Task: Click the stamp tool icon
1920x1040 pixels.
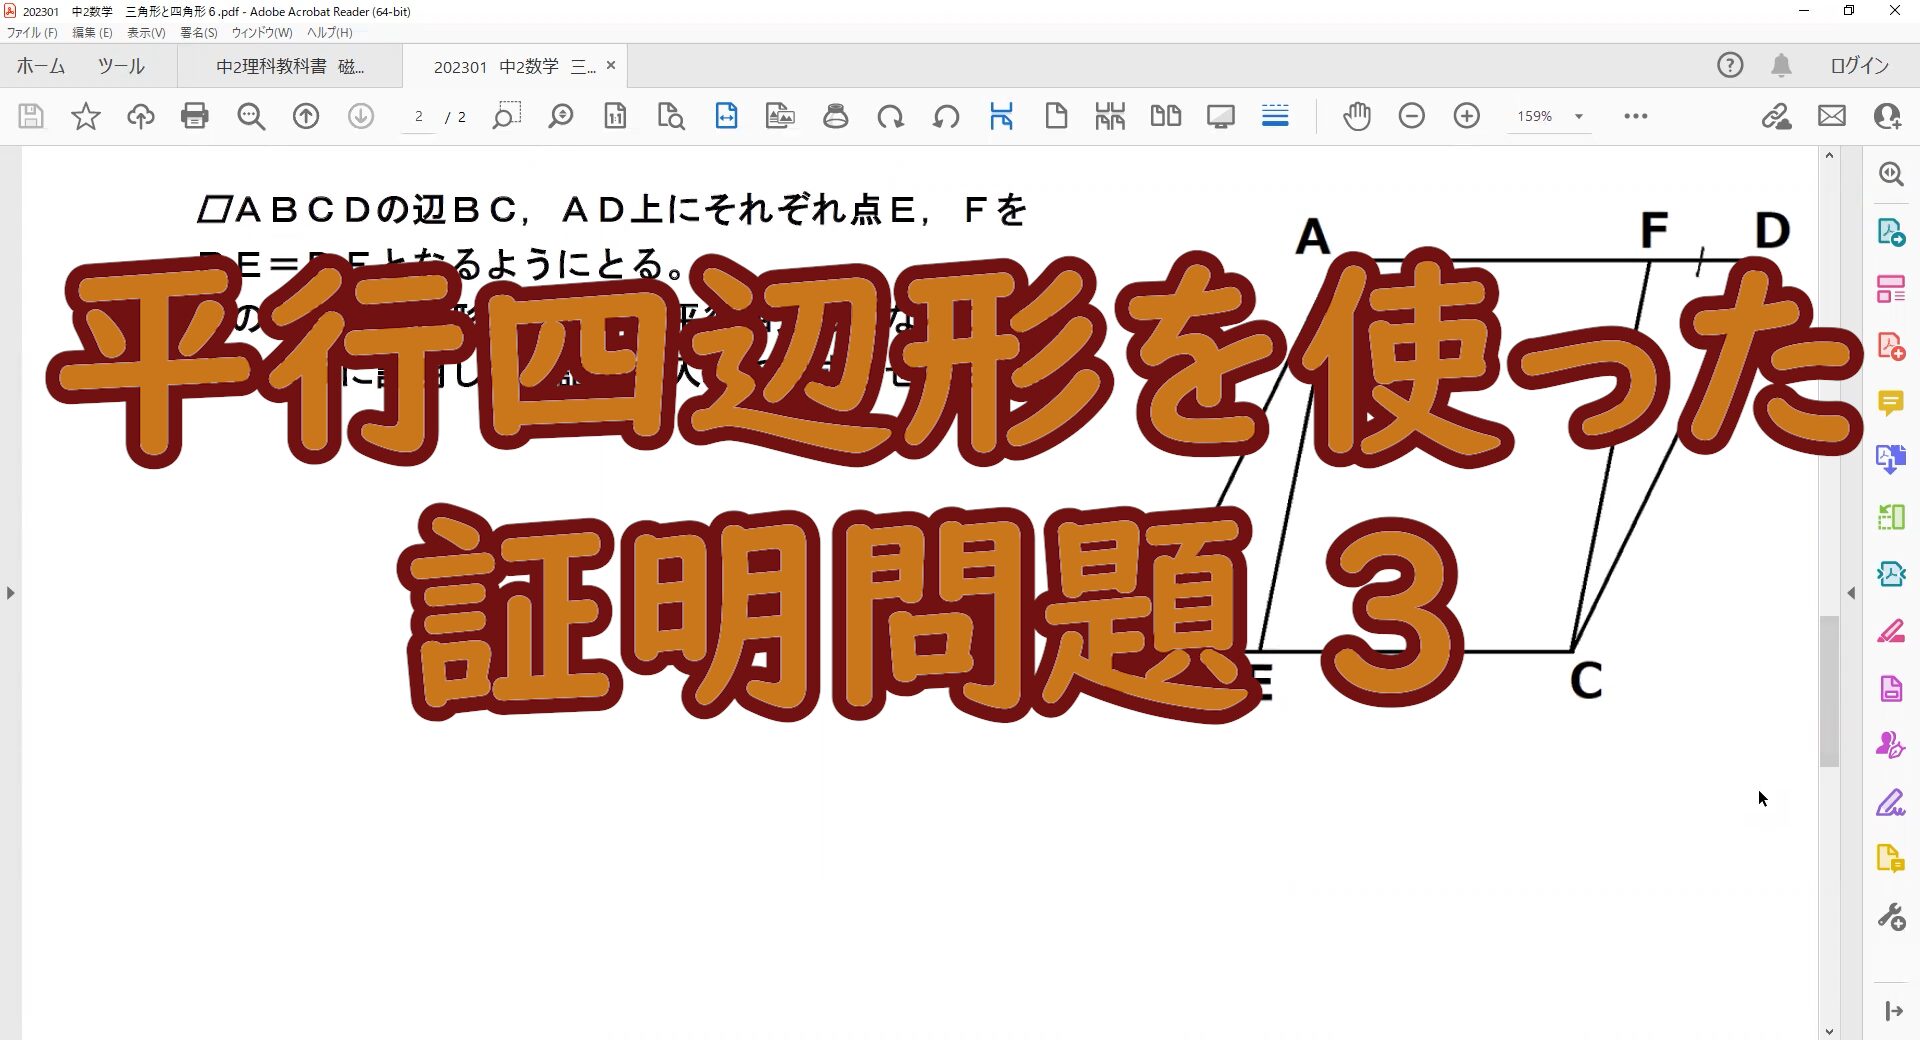Action: 836,116
